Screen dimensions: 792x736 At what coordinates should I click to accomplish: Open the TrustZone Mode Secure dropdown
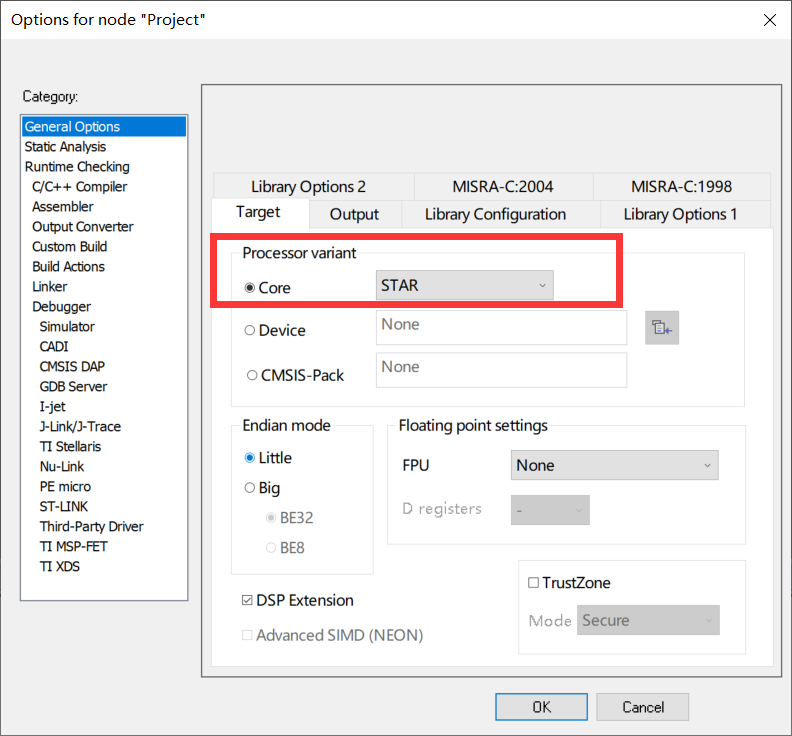tap(649, 620)
